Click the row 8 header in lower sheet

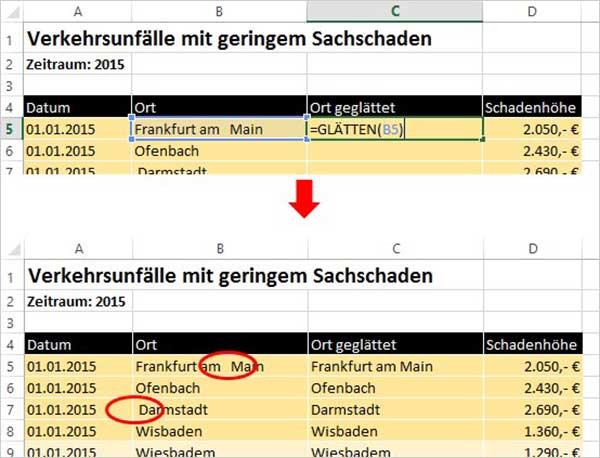[x=12, y=431]
